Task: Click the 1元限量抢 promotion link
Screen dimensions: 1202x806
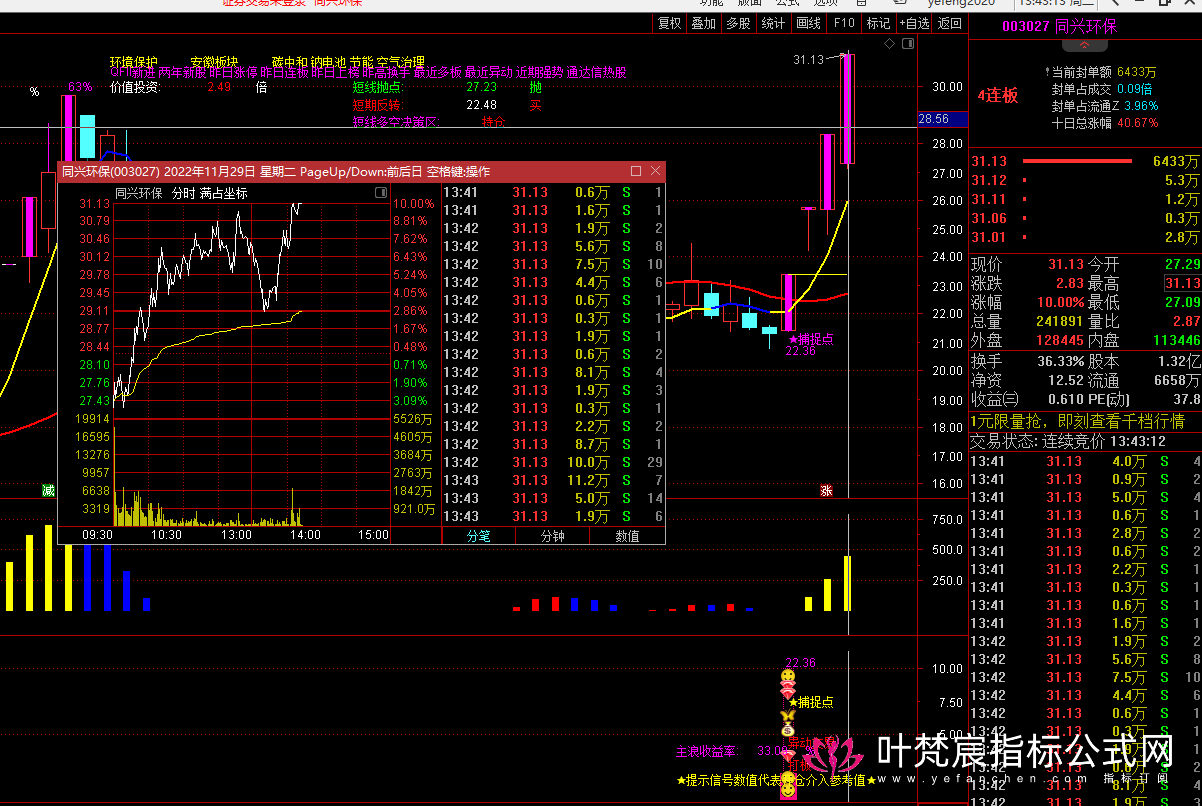Action: click(x=1077, y=421)
